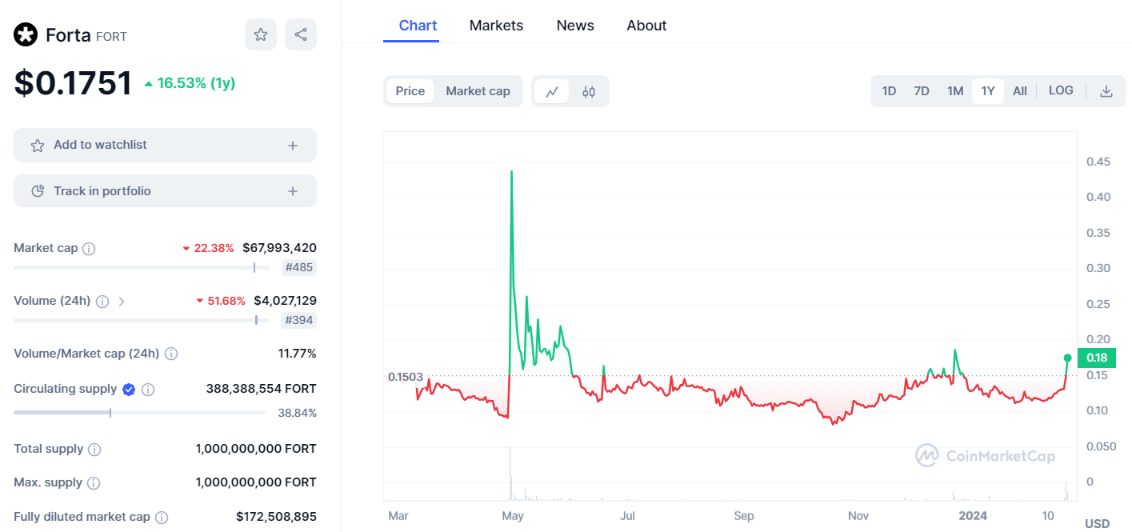
Task: Enable LOG scale on chart
Action: click(x=1061, y=91)
